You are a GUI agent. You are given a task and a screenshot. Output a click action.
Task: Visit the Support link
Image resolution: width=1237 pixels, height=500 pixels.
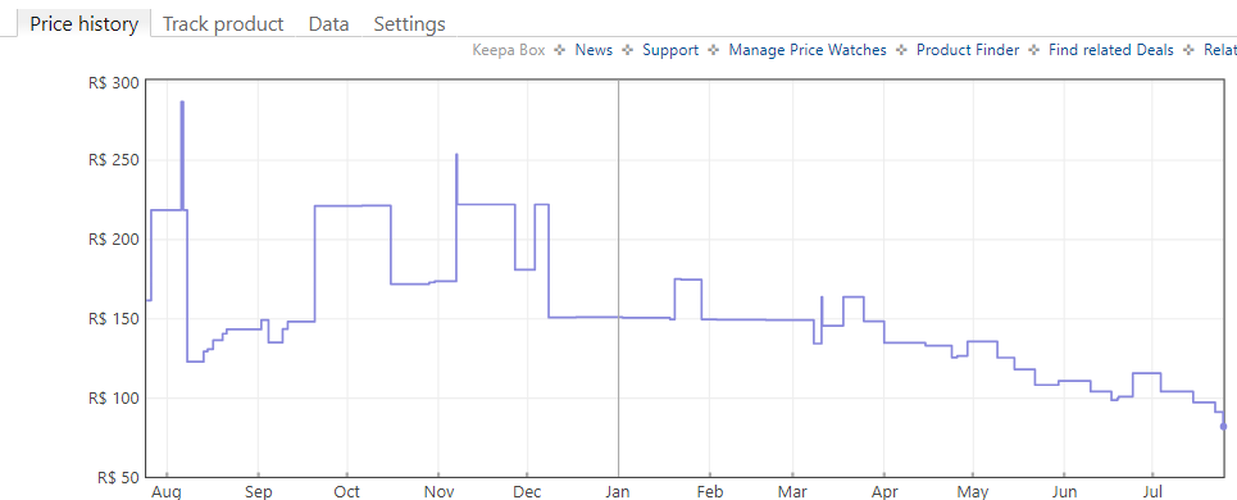click(670, 50)
